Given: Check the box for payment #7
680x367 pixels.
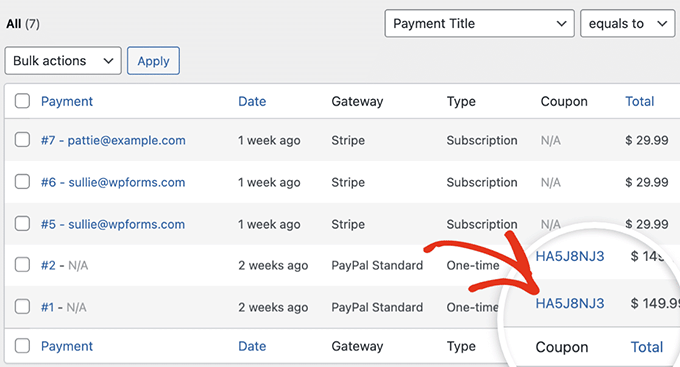Looking at the screenshot, I should tap(22, 140).
